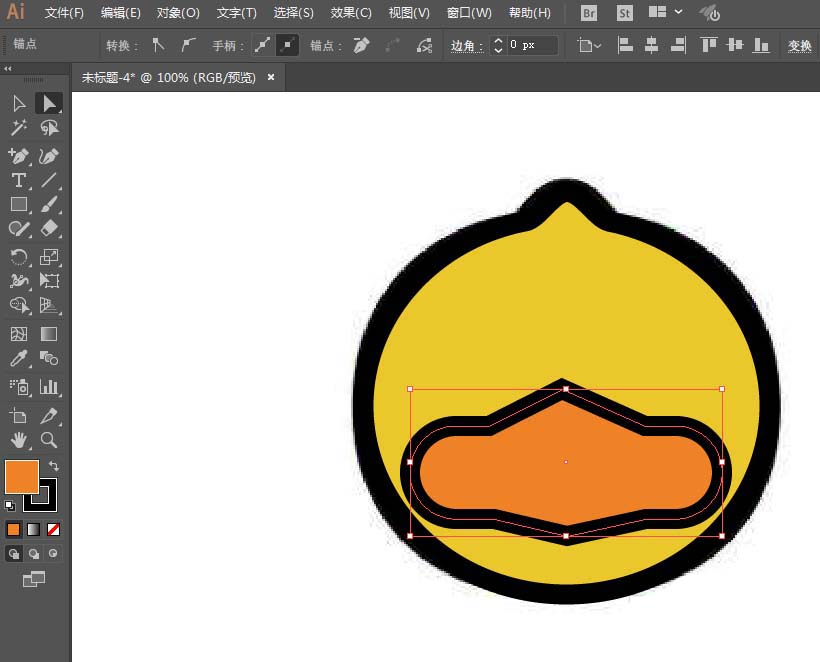The image size is (820, 662).
Task: Select the Rectangle tool
Action: [x=20, y=206]
